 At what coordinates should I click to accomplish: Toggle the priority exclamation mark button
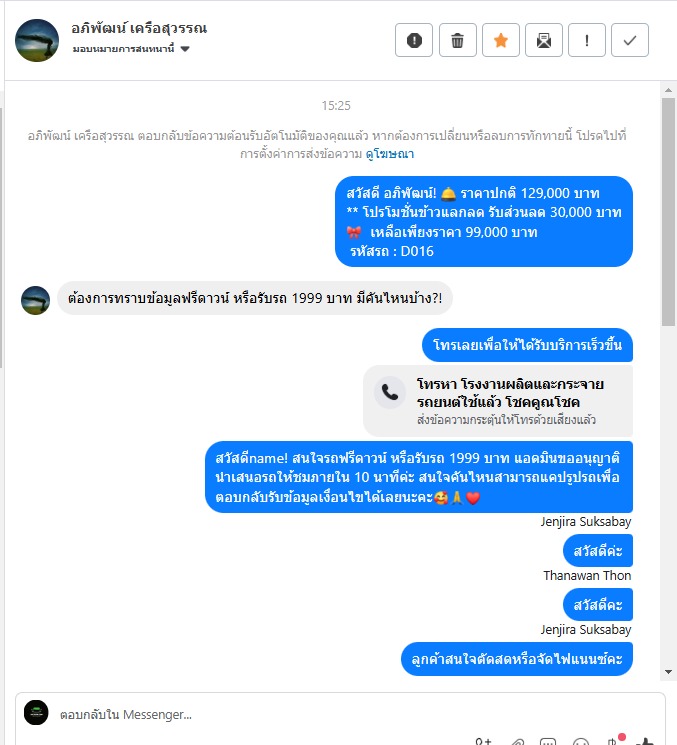(x=587, y=40)
